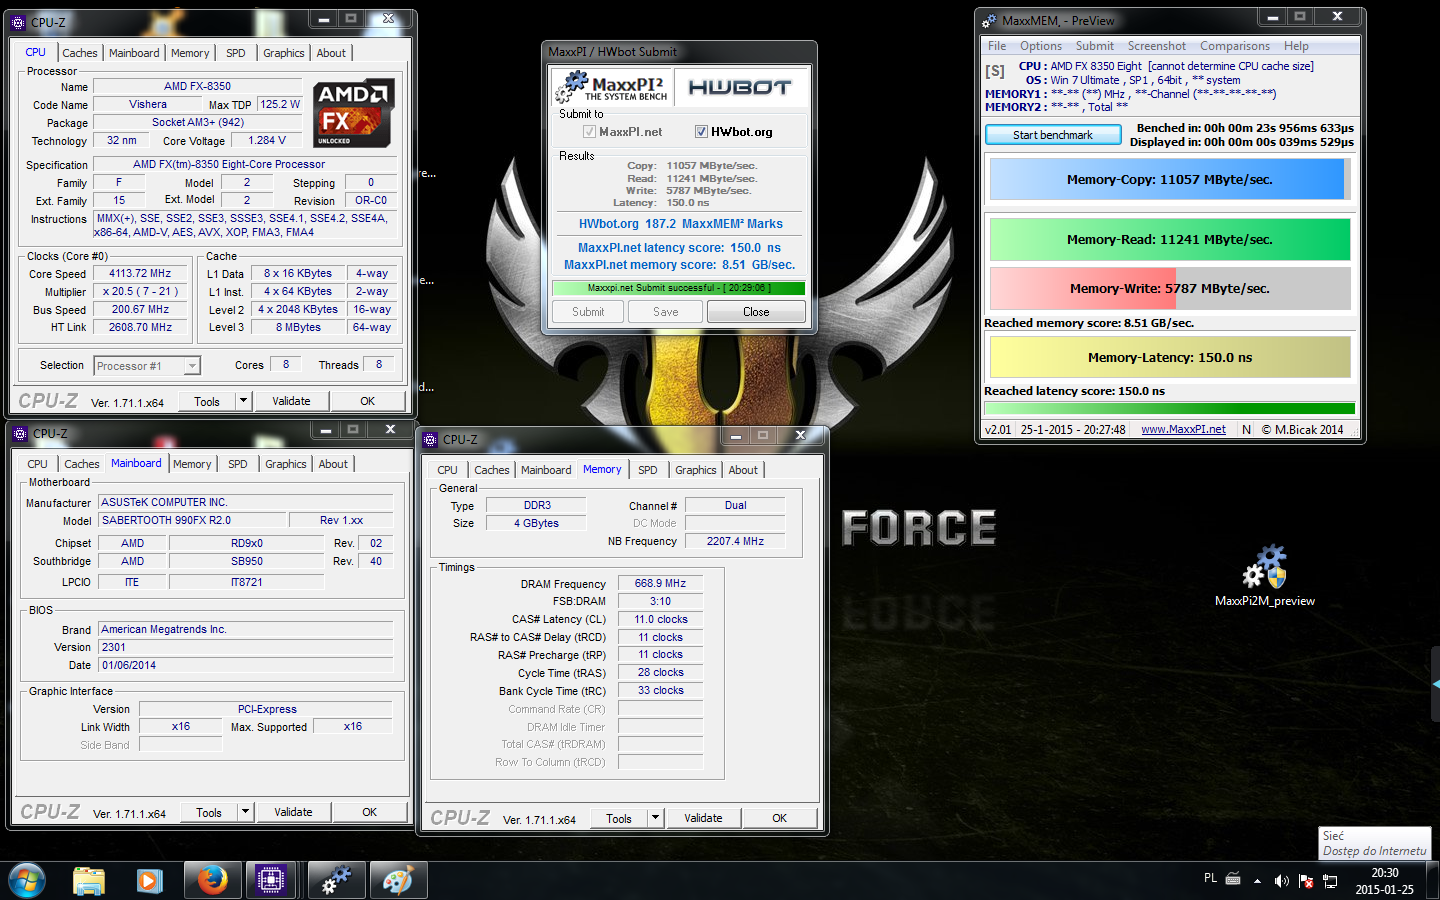Open the MaxxPi2M_preview desktop shortcut
Viewport: 1440px width, 900px height.
tap(1264, 576)
